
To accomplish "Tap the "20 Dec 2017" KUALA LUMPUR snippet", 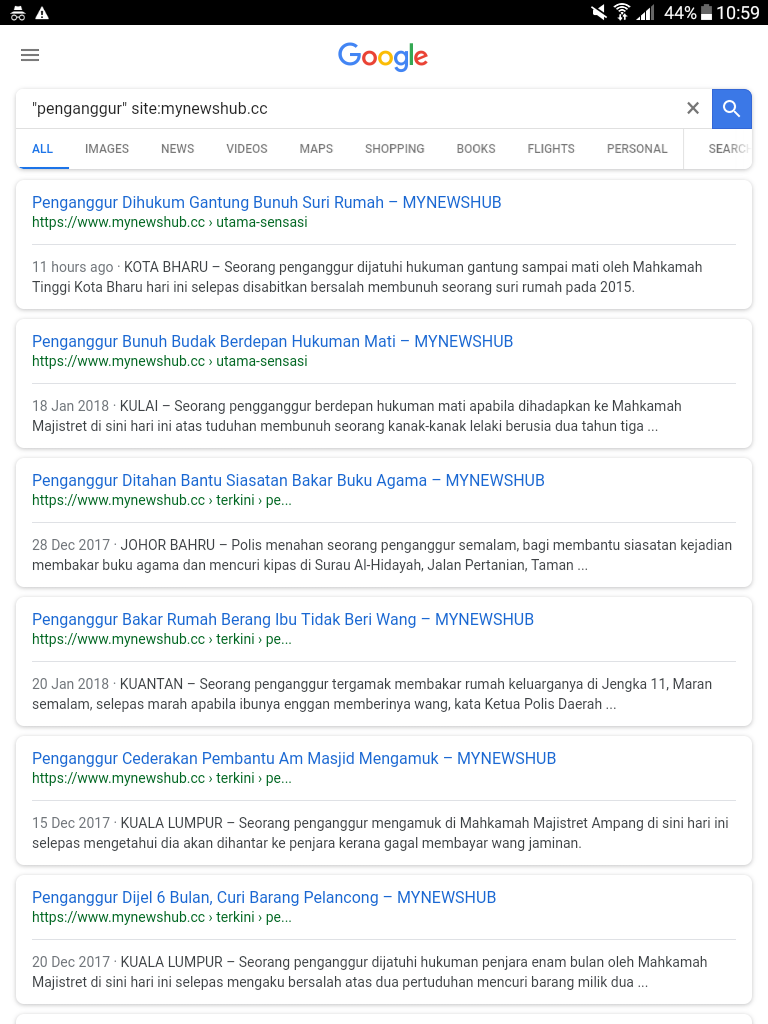I will click(x=370, y=972).
